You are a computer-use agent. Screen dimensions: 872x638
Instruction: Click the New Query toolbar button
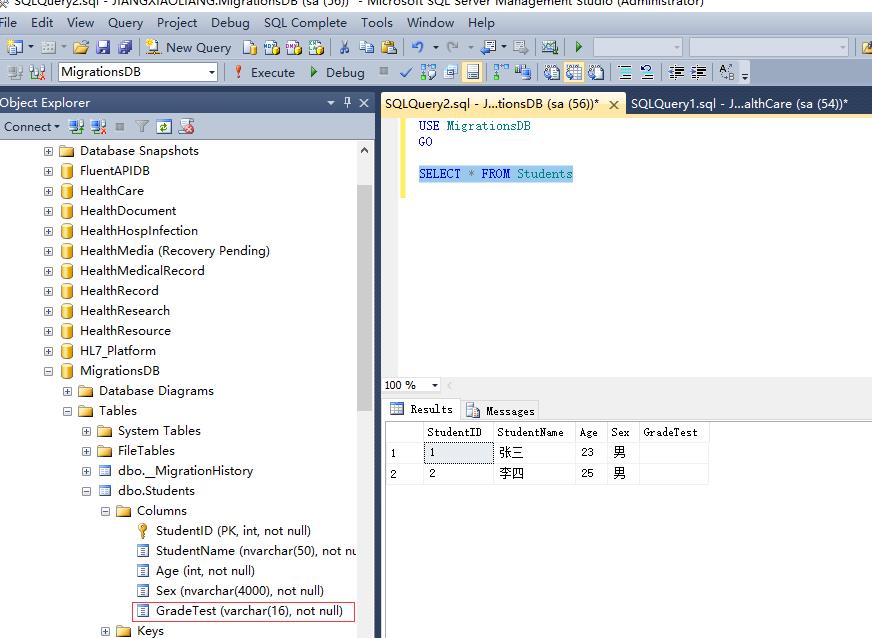[x=188, y=47]
